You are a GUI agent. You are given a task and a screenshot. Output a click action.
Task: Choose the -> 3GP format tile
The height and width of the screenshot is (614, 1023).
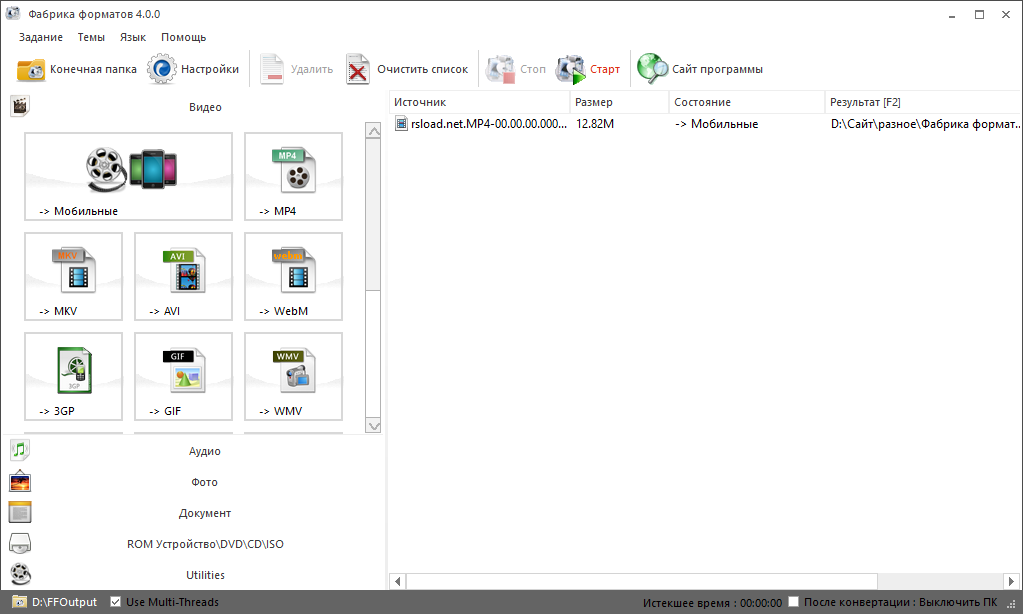coord(73,376)
